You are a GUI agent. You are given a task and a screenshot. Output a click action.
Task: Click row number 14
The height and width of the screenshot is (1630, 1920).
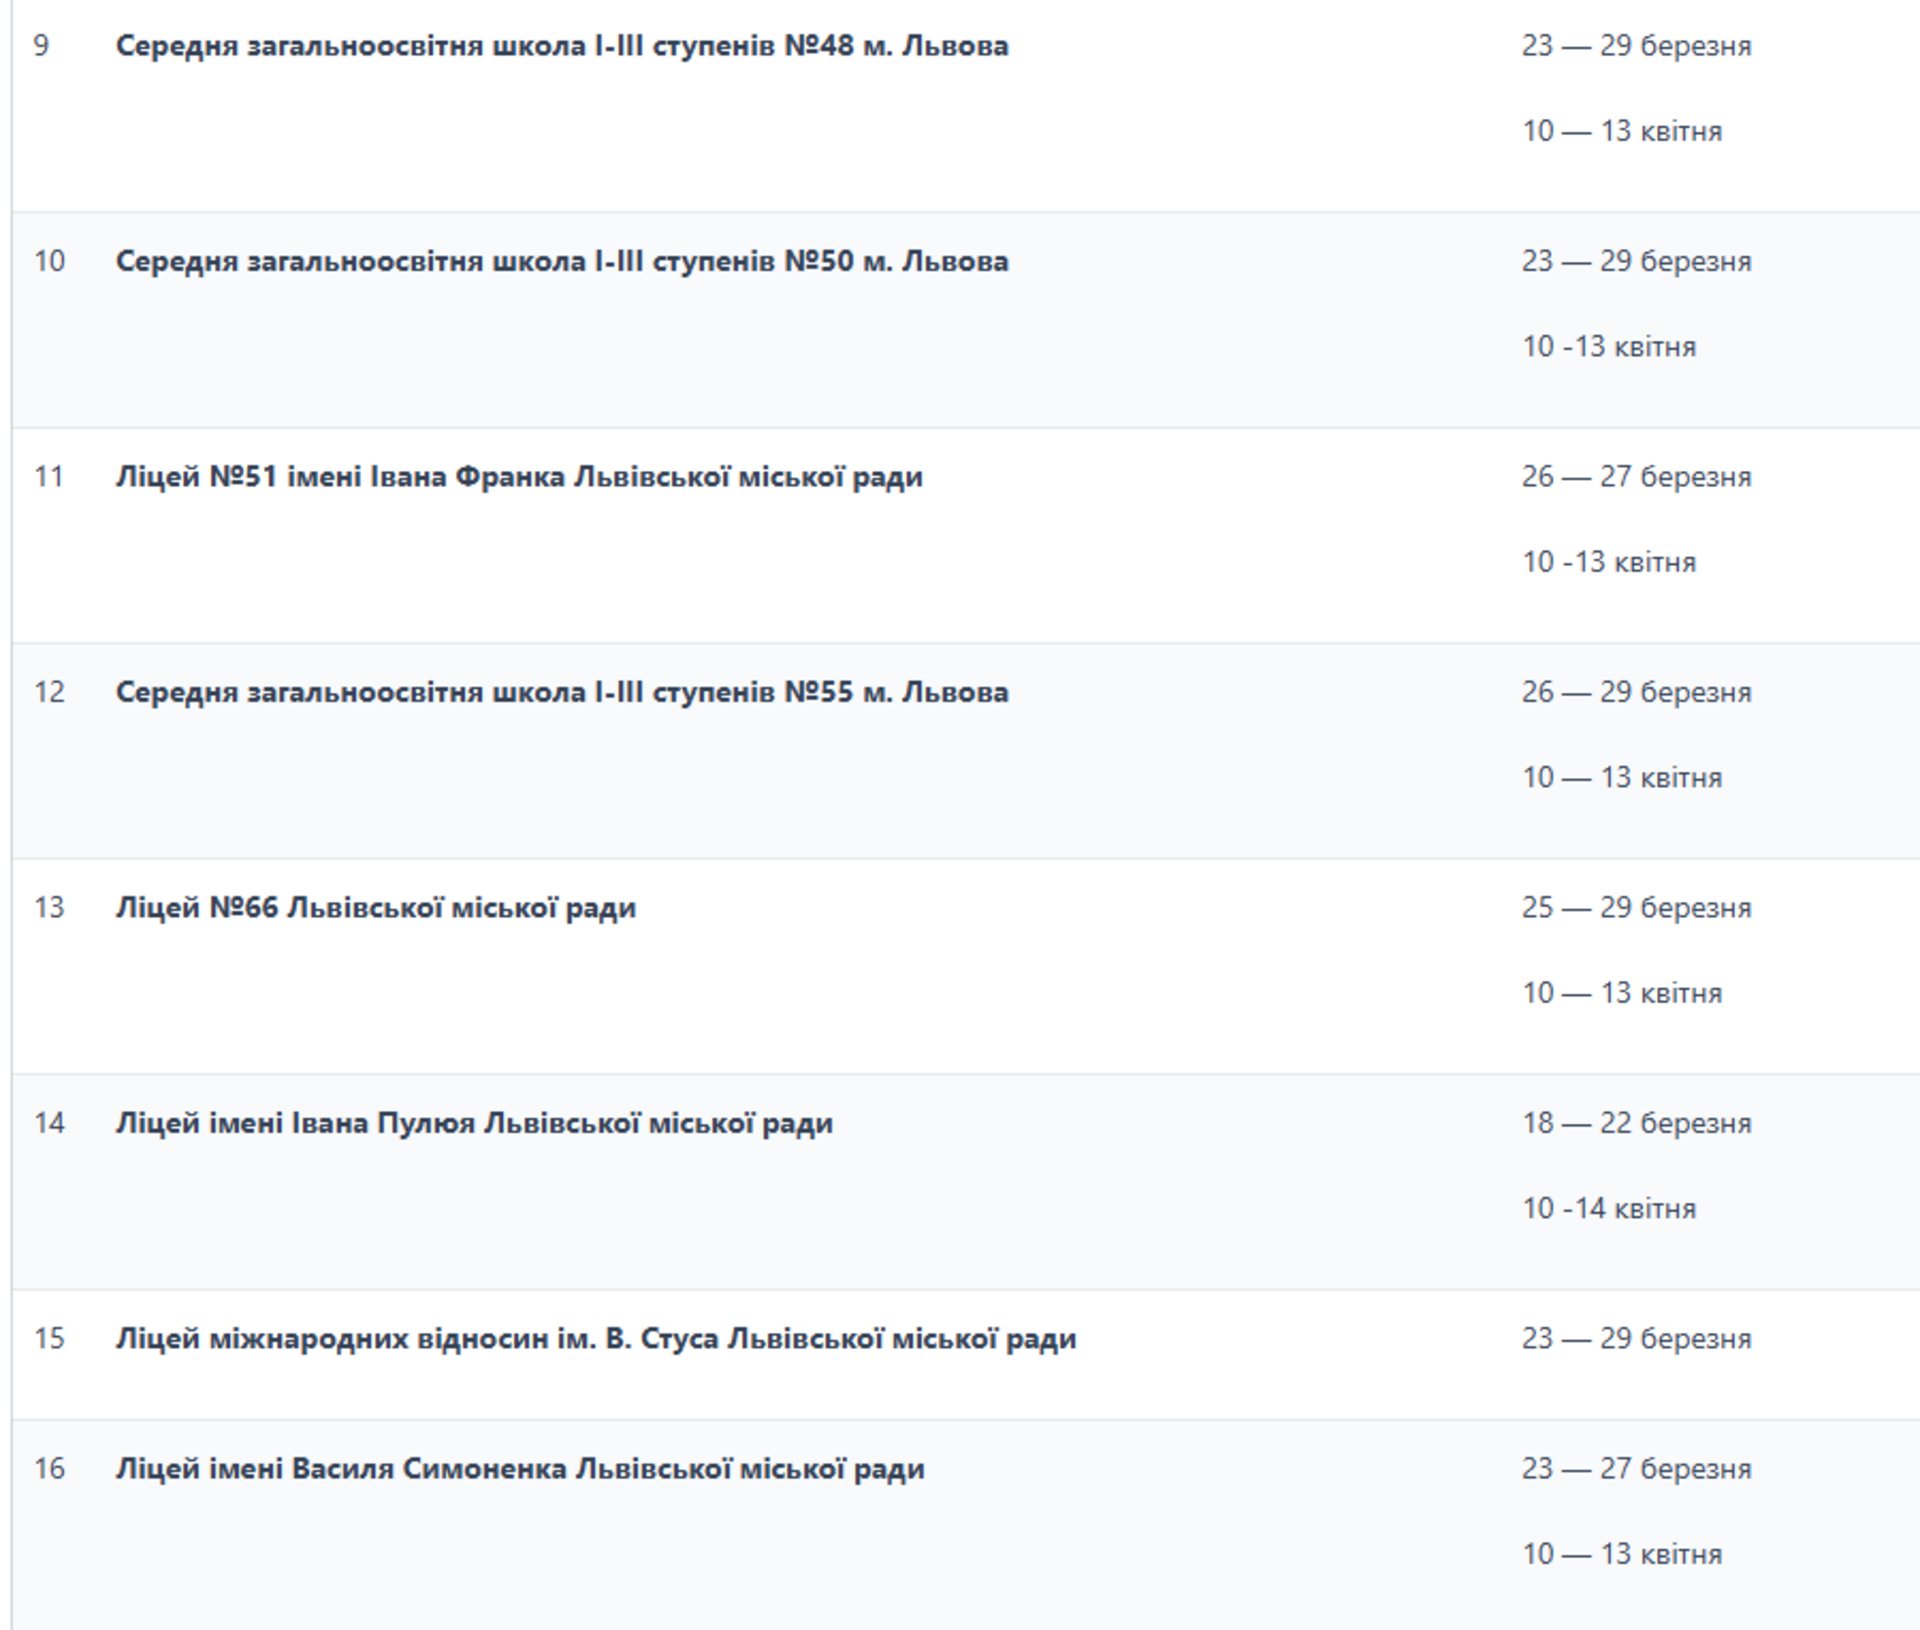(49, 1123)
